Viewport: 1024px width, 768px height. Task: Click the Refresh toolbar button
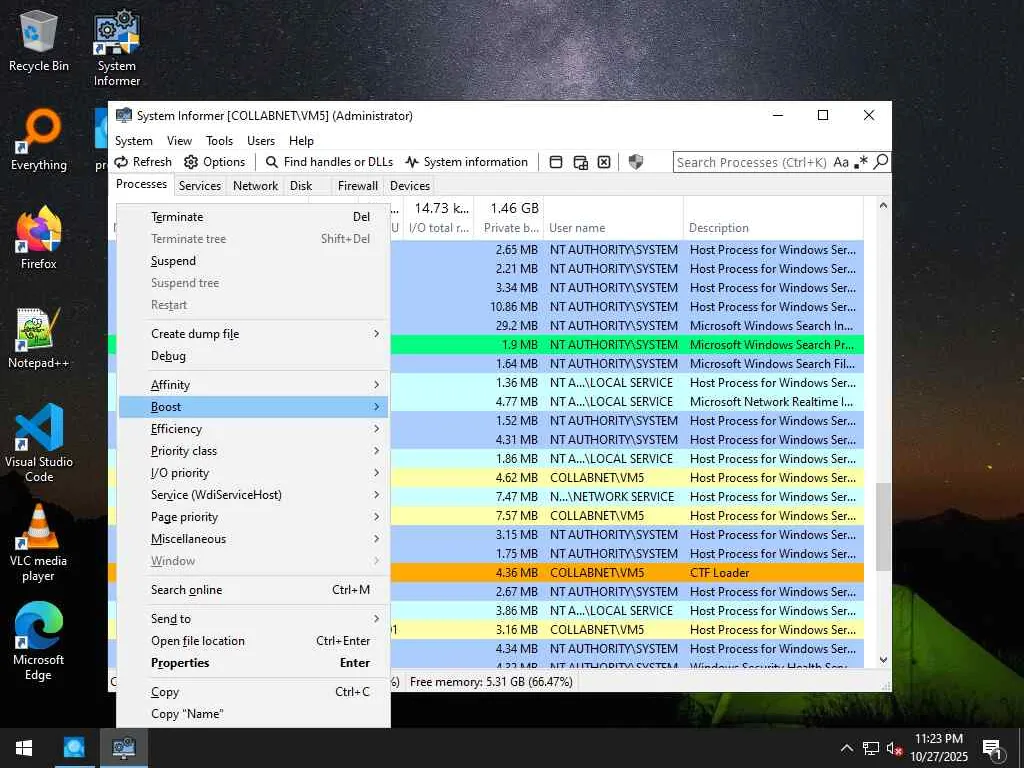142,162
